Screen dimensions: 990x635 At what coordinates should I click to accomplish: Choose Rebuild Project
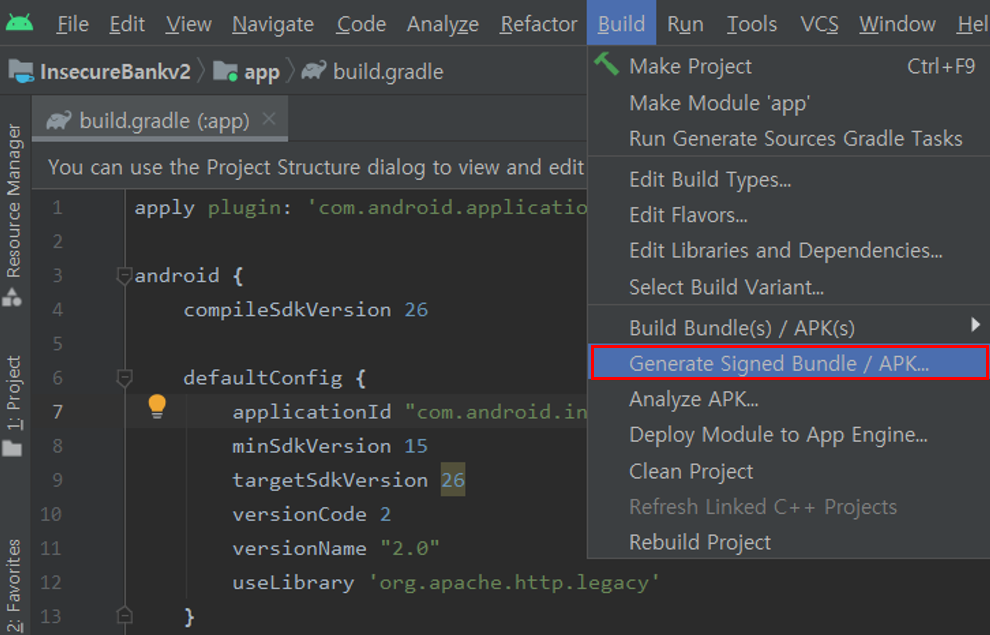[x=789, y=542]
